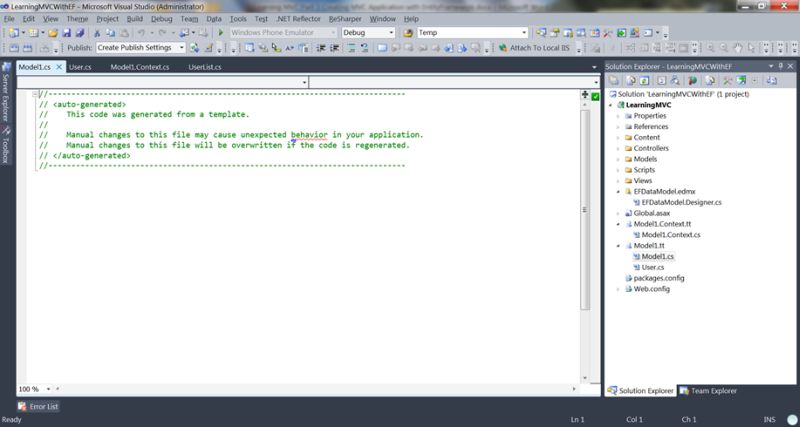Click the ReSharper green status indicator
The width and height of the screenshot is (800, 427).
[595, 96]
